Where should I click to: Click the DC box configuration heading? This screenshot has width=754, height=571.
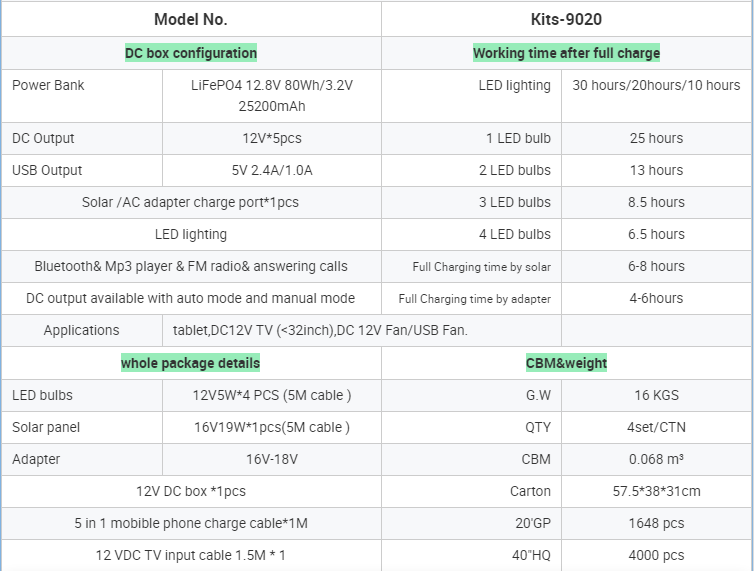pyautogui.click(x=191, y=53)
